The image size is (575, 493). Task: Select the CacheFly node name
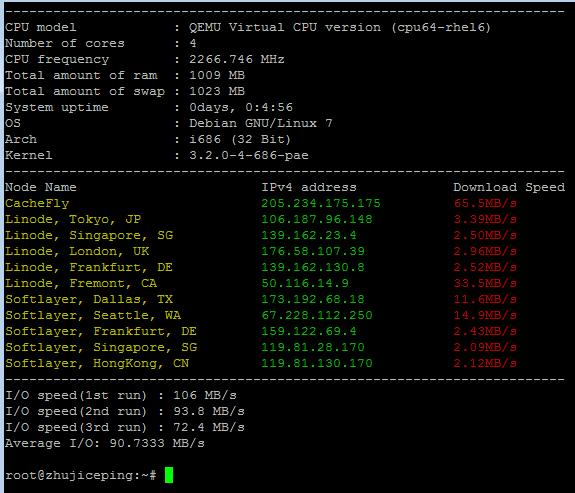pyautogui.click(x=37, y=204)
